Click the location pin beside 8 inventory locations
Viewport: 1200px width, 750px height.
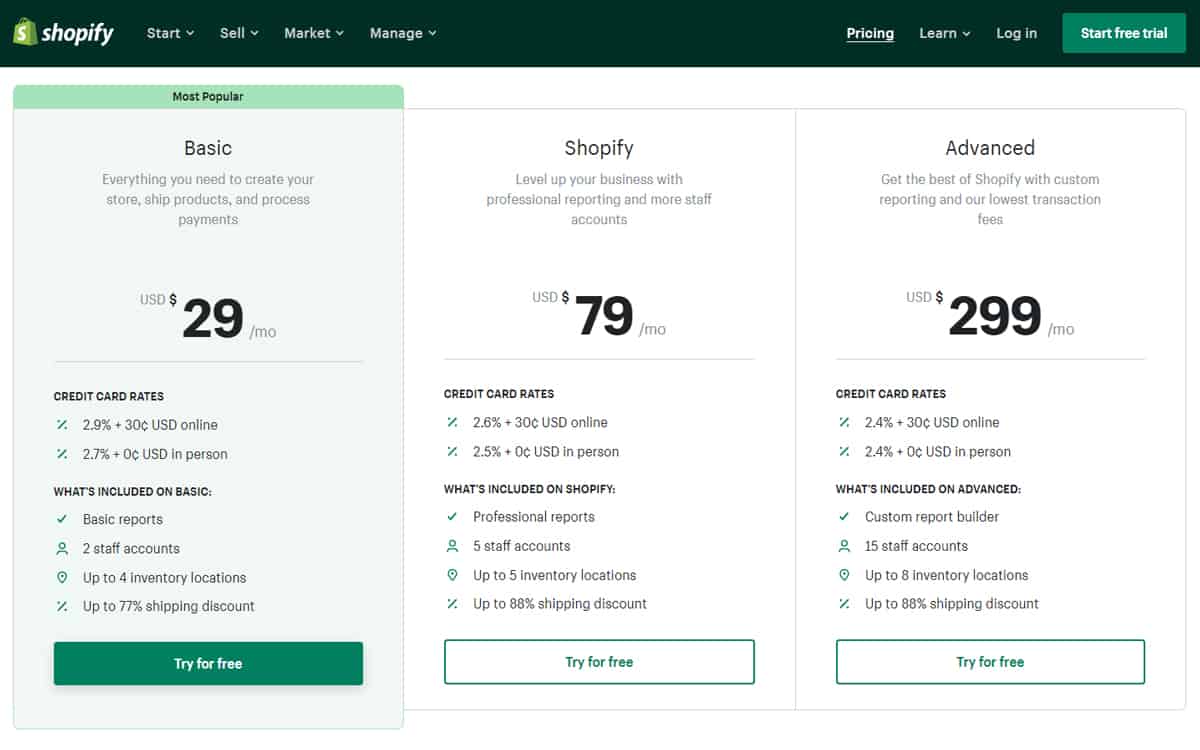click(844, 575)
